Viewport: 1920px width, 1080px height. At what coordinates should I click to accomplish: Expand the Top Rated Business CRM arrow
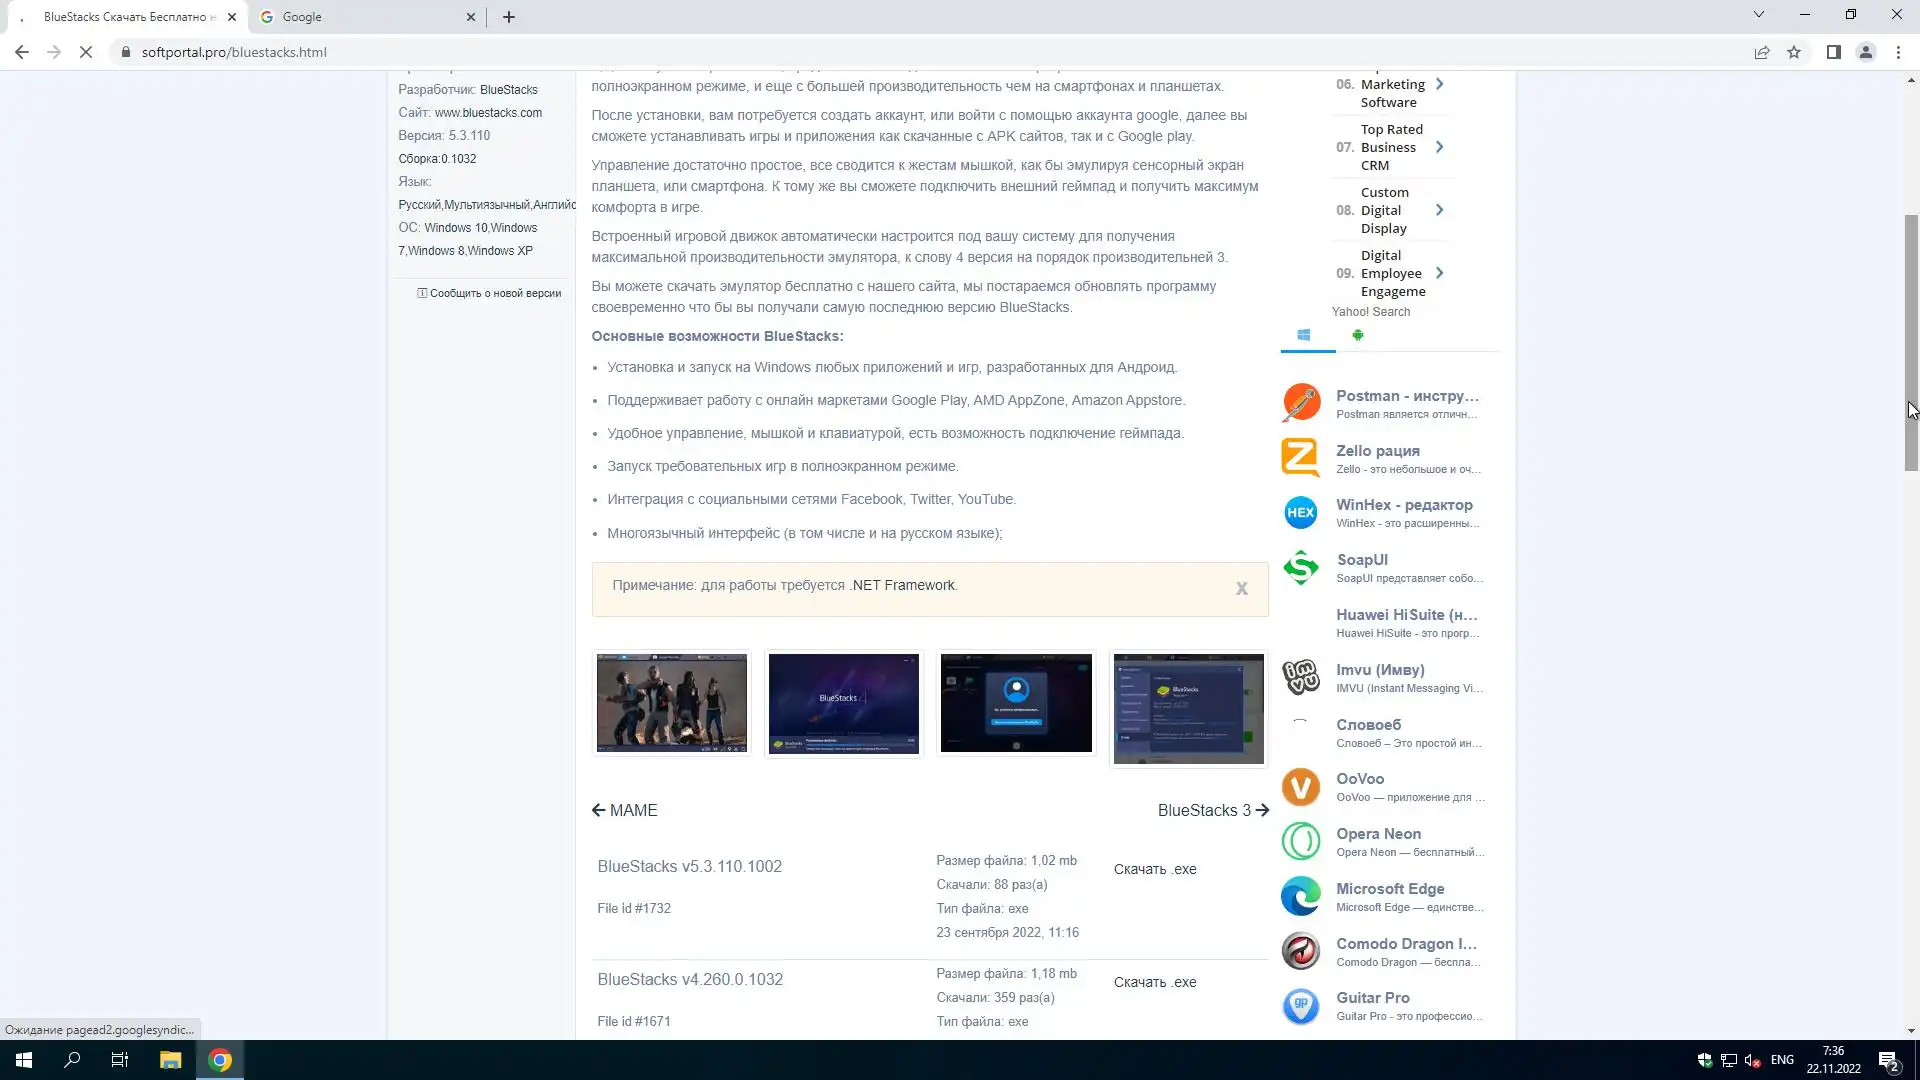1439,147
